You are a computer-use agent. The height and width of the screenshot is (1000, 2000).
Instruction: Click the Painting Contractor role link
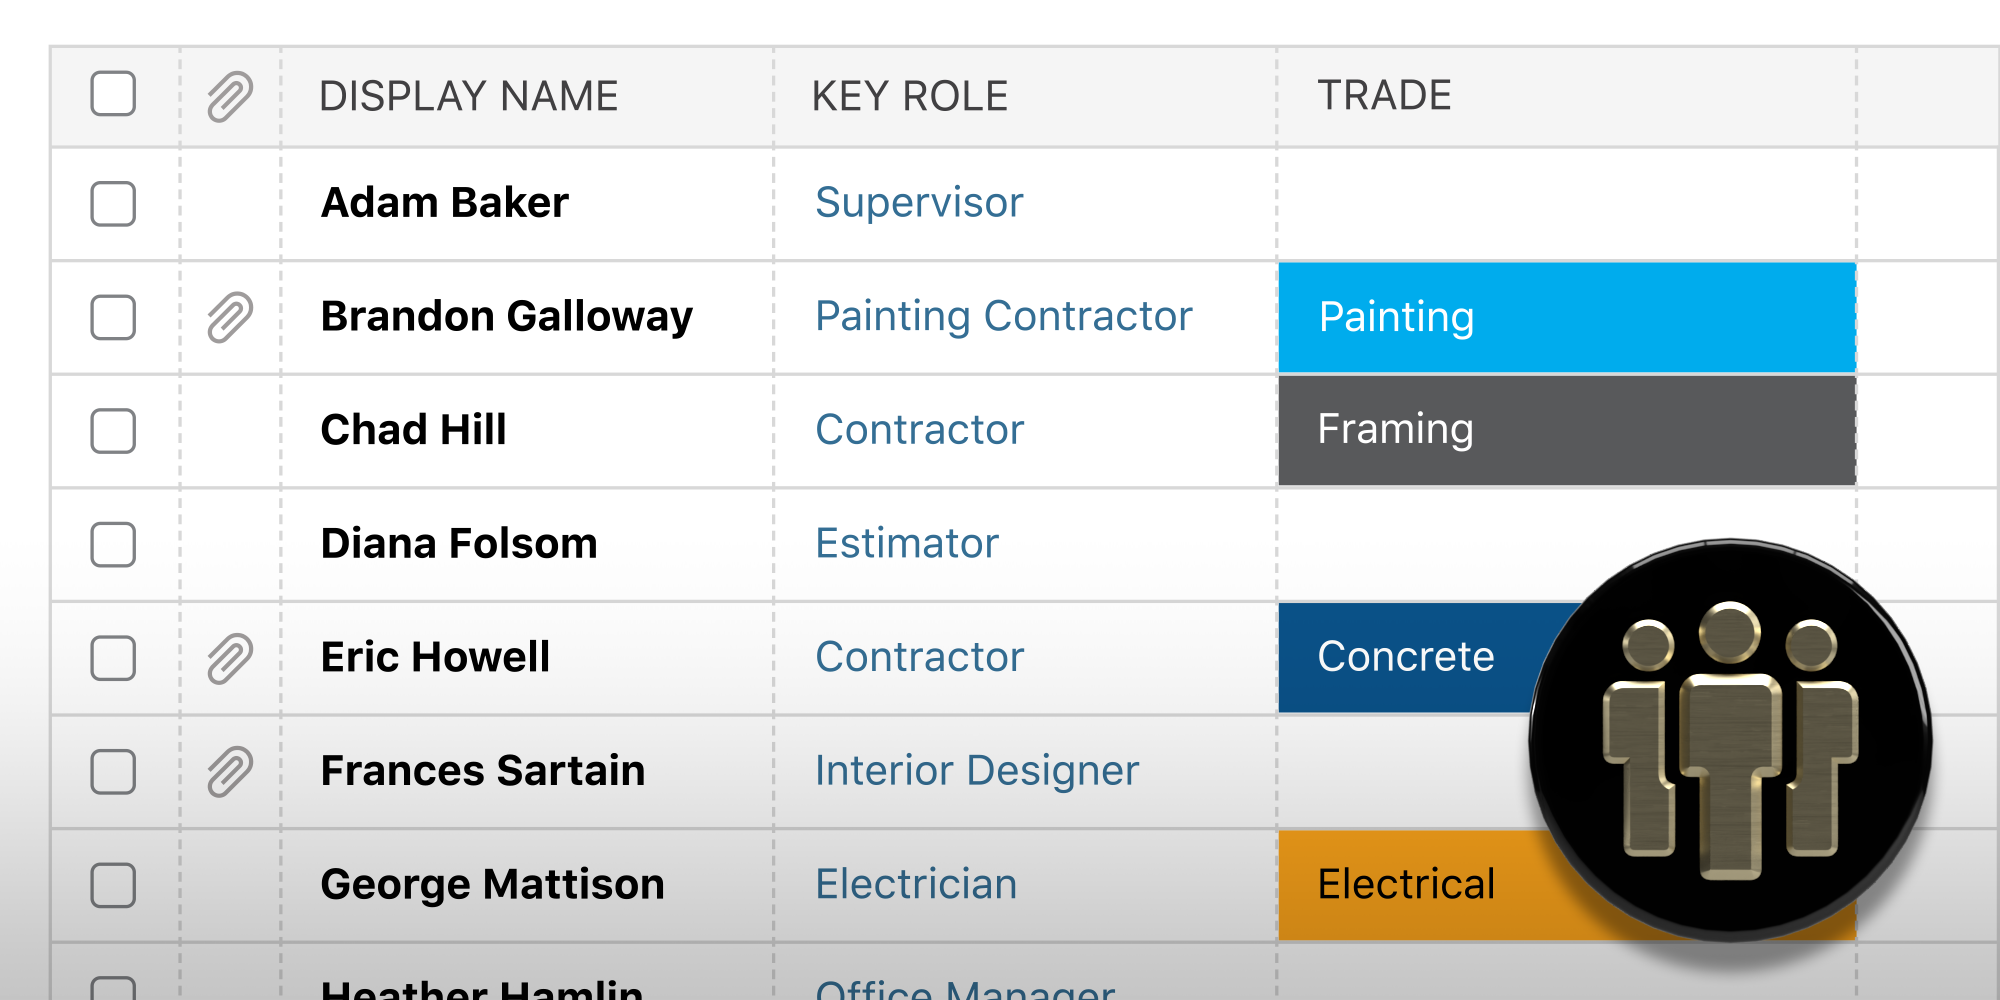1003,316
